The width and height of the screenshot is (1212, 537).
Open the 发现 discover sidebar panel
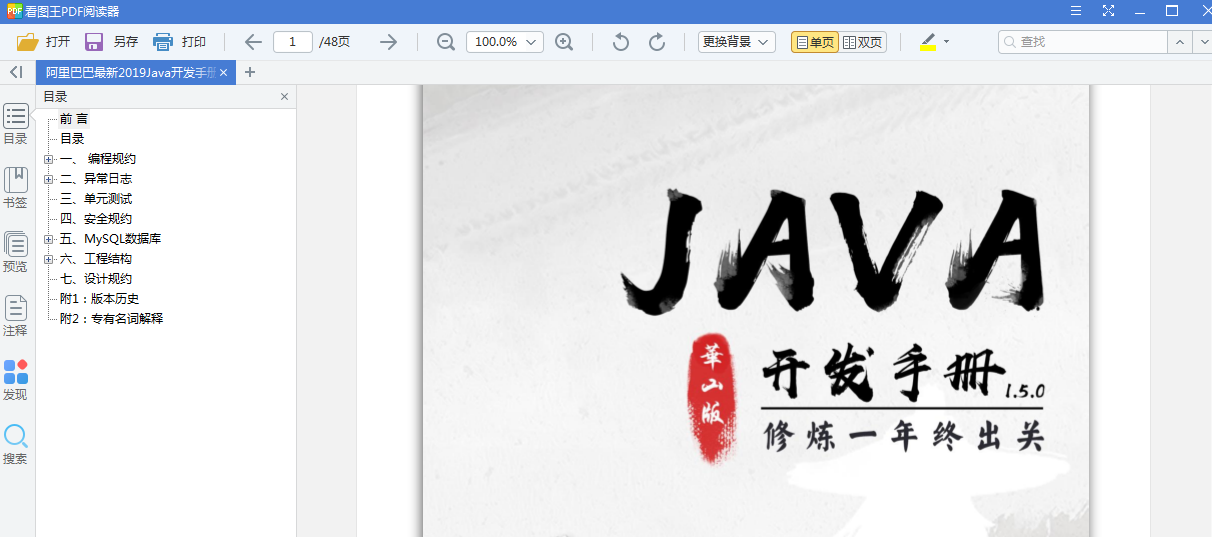15,380
